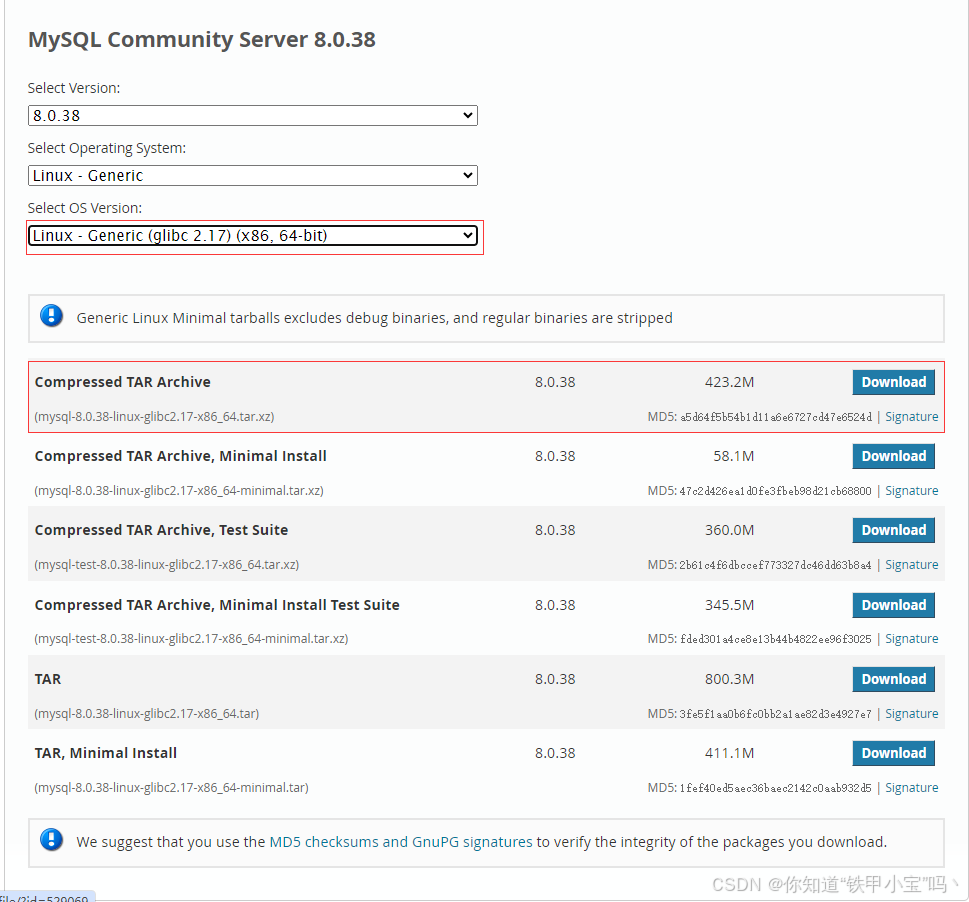This screenshot has width=969, height=902.
Task: Click the info icon beside the verification suggestion
Action: tap(51, 840)
